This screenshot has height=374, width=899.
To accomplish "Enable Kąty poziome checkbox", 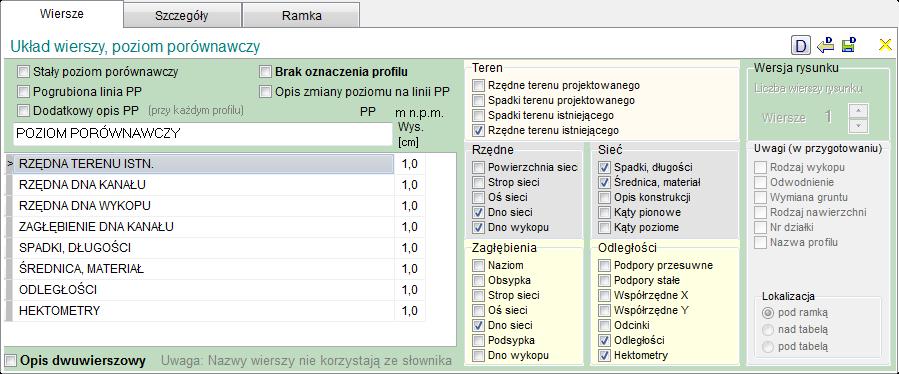I will tap(604, 227).
